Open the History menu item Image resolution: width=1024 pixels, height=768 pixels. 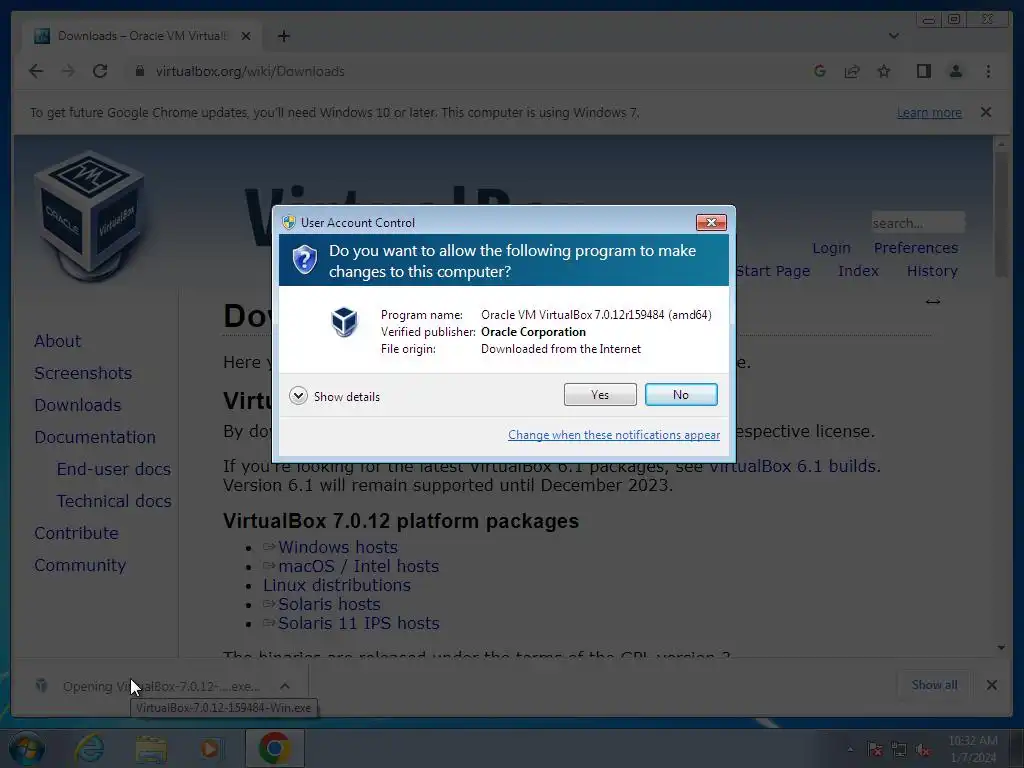point(932,271)
